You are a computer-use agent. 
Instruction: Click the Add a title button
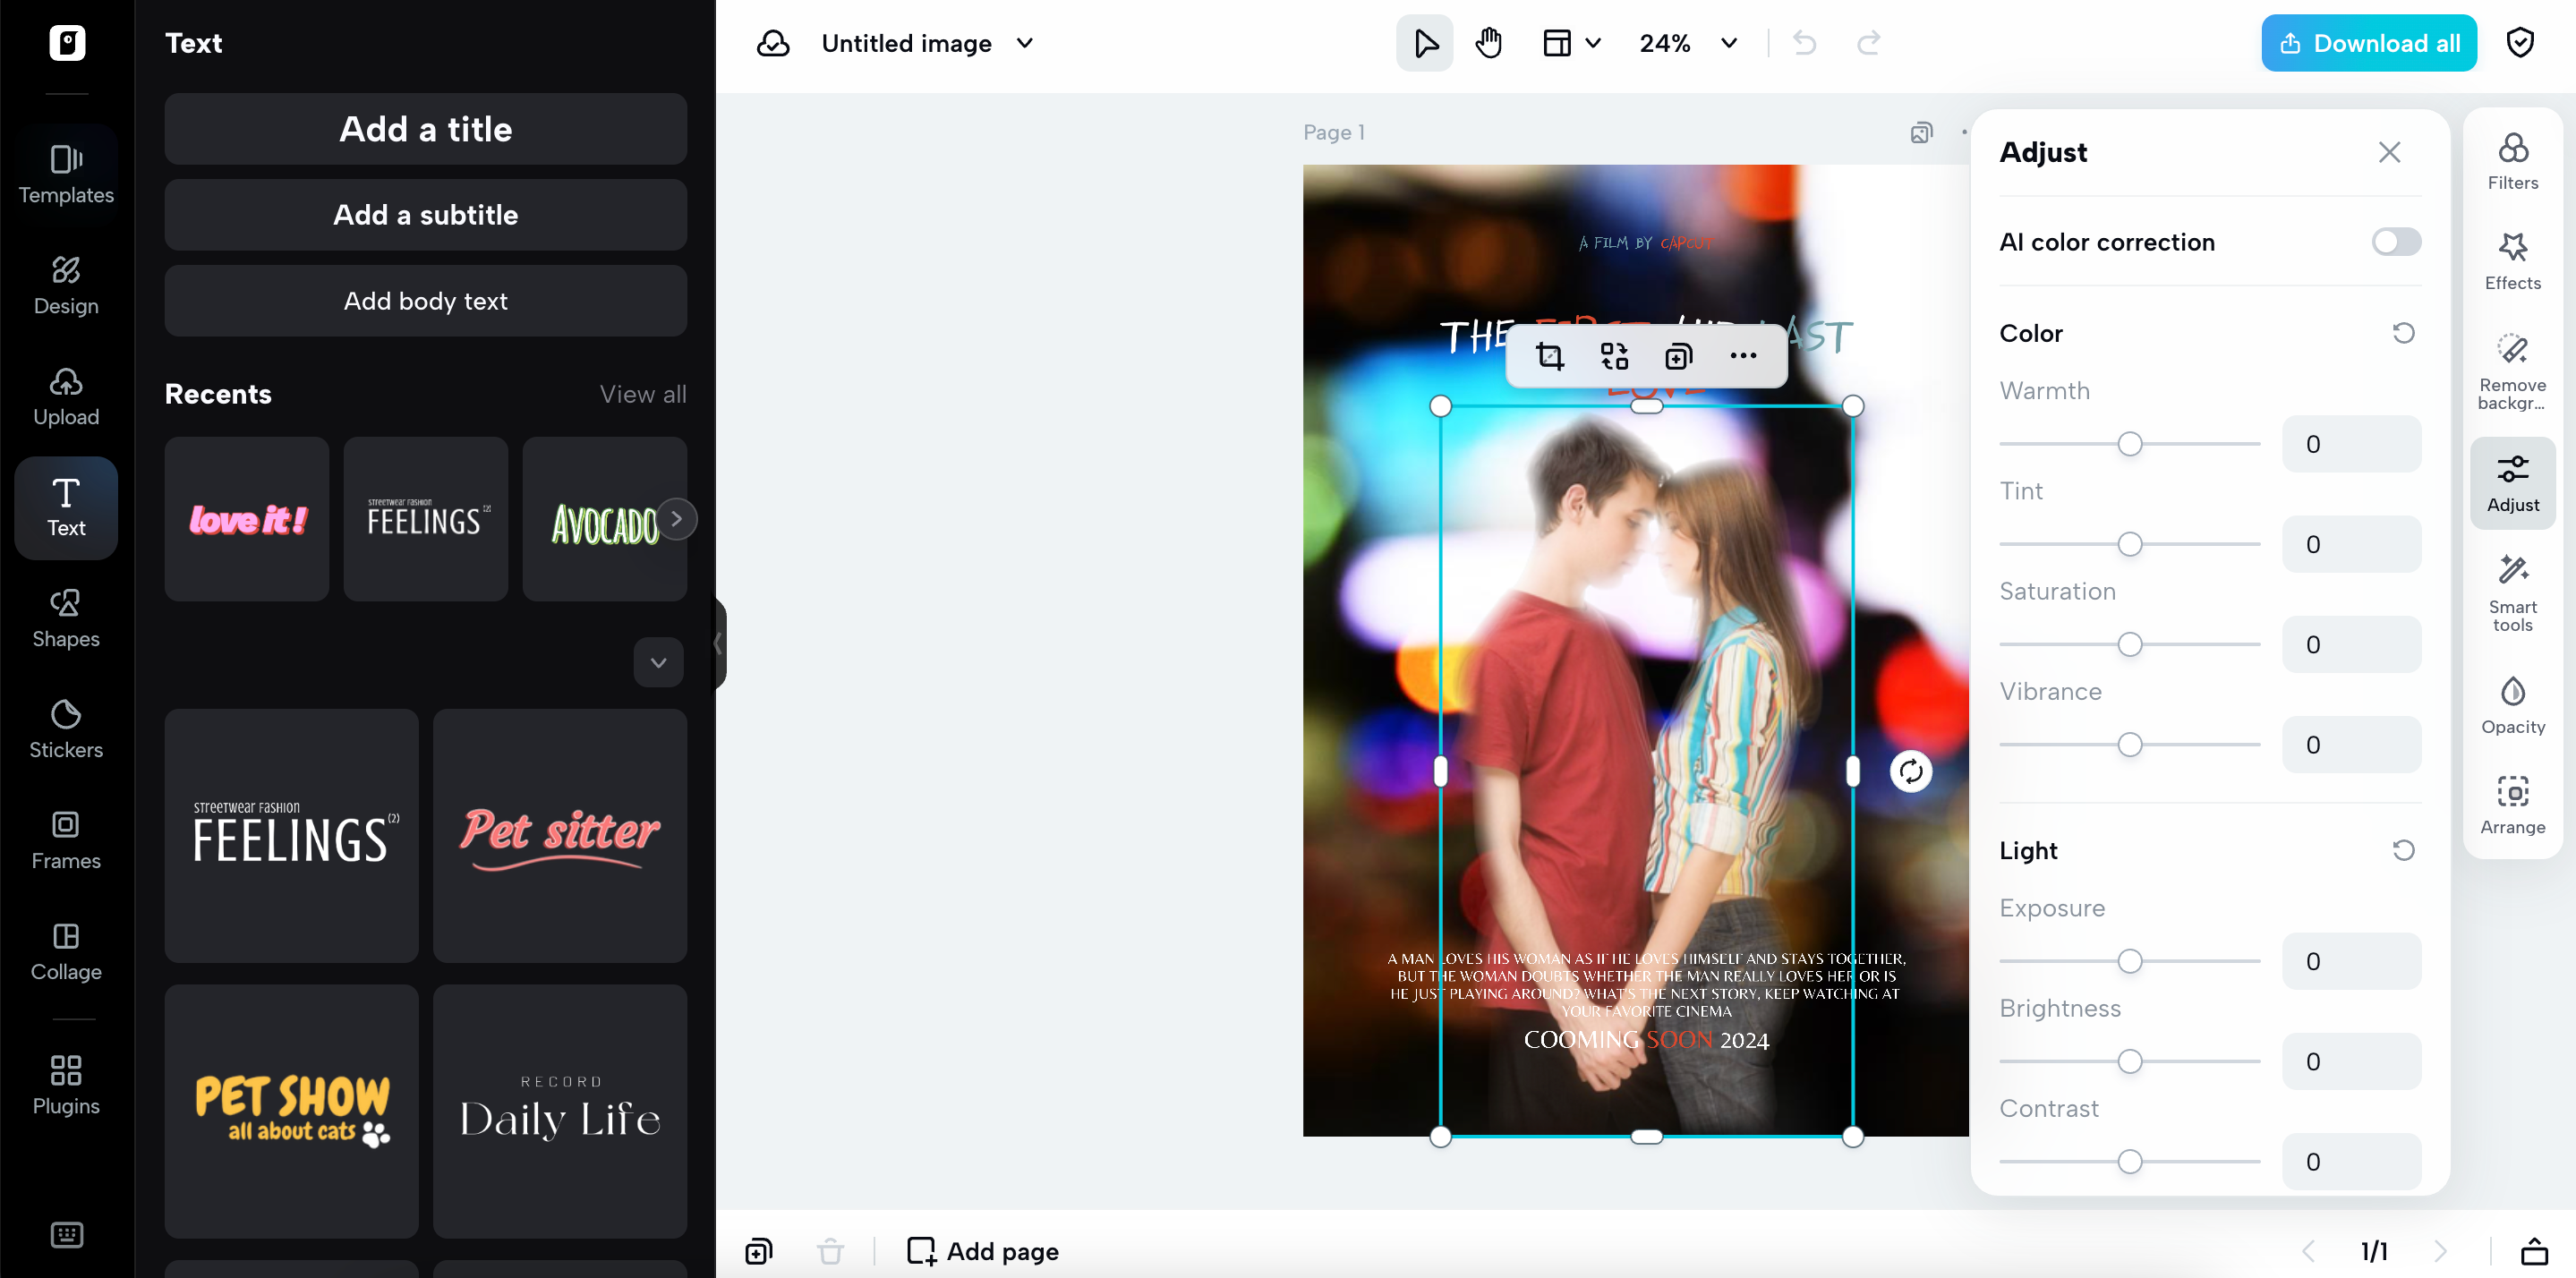coord(425,128)
